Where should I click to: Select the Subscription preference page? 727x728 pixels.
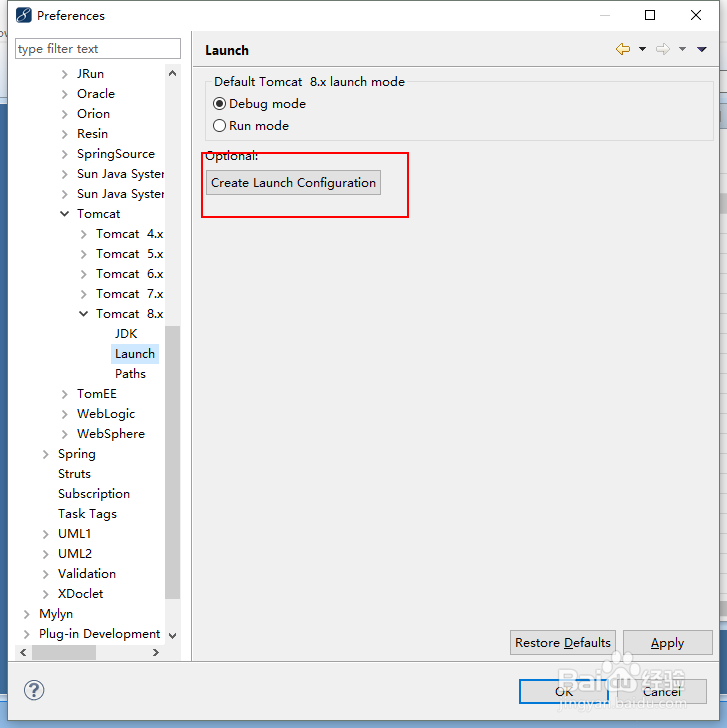click(94, 494)
